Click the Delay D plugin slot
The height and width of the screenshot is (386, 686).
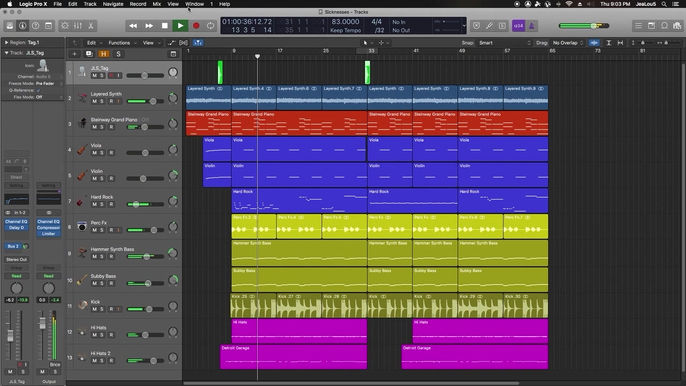point(17,228)
